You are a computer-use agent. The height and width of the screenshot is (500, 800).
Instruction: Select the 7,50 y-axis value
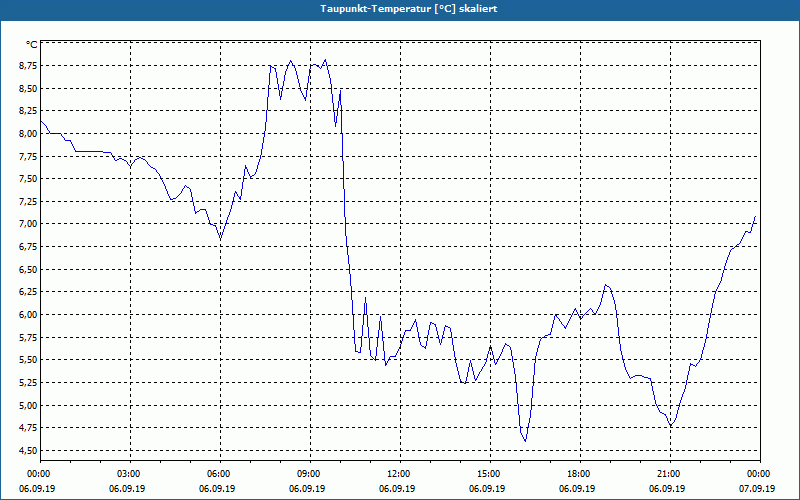pos(28,179)
